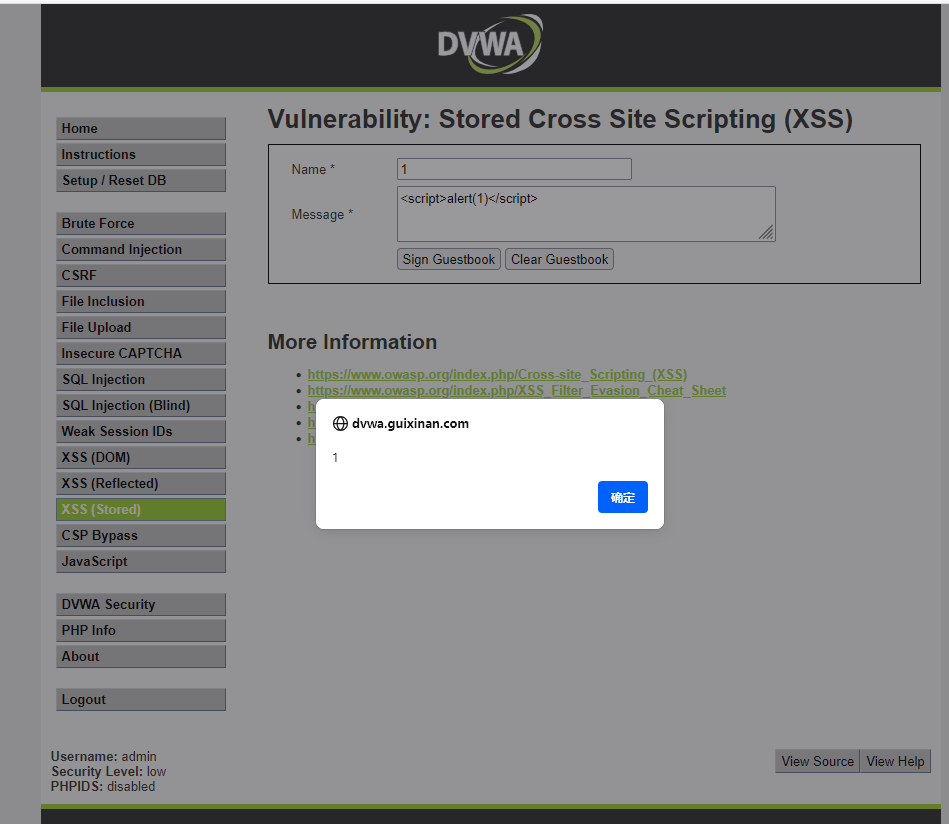The image size is (949, 824).
Task: Navigate to SQL Injection (Blind)
Action: (140, 405)
